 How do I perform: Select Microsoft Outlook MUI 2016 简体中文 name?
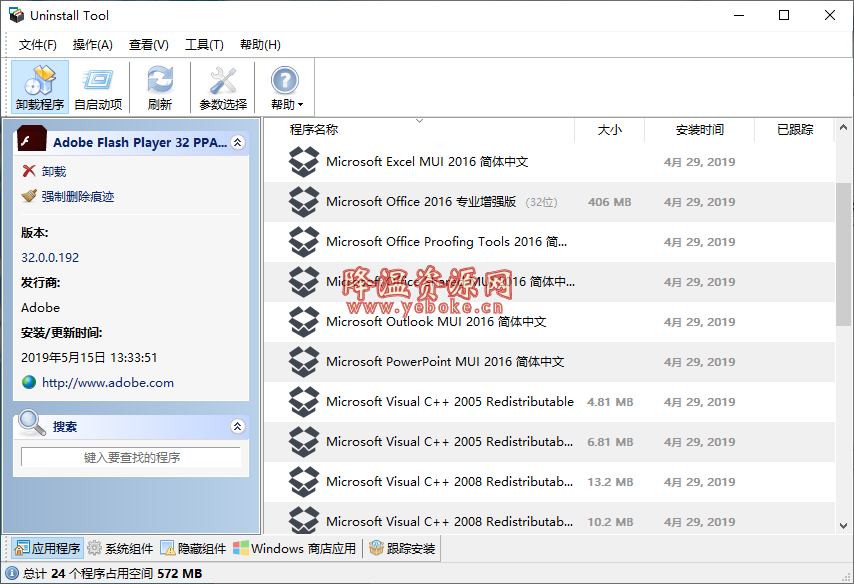coord(436,322)
